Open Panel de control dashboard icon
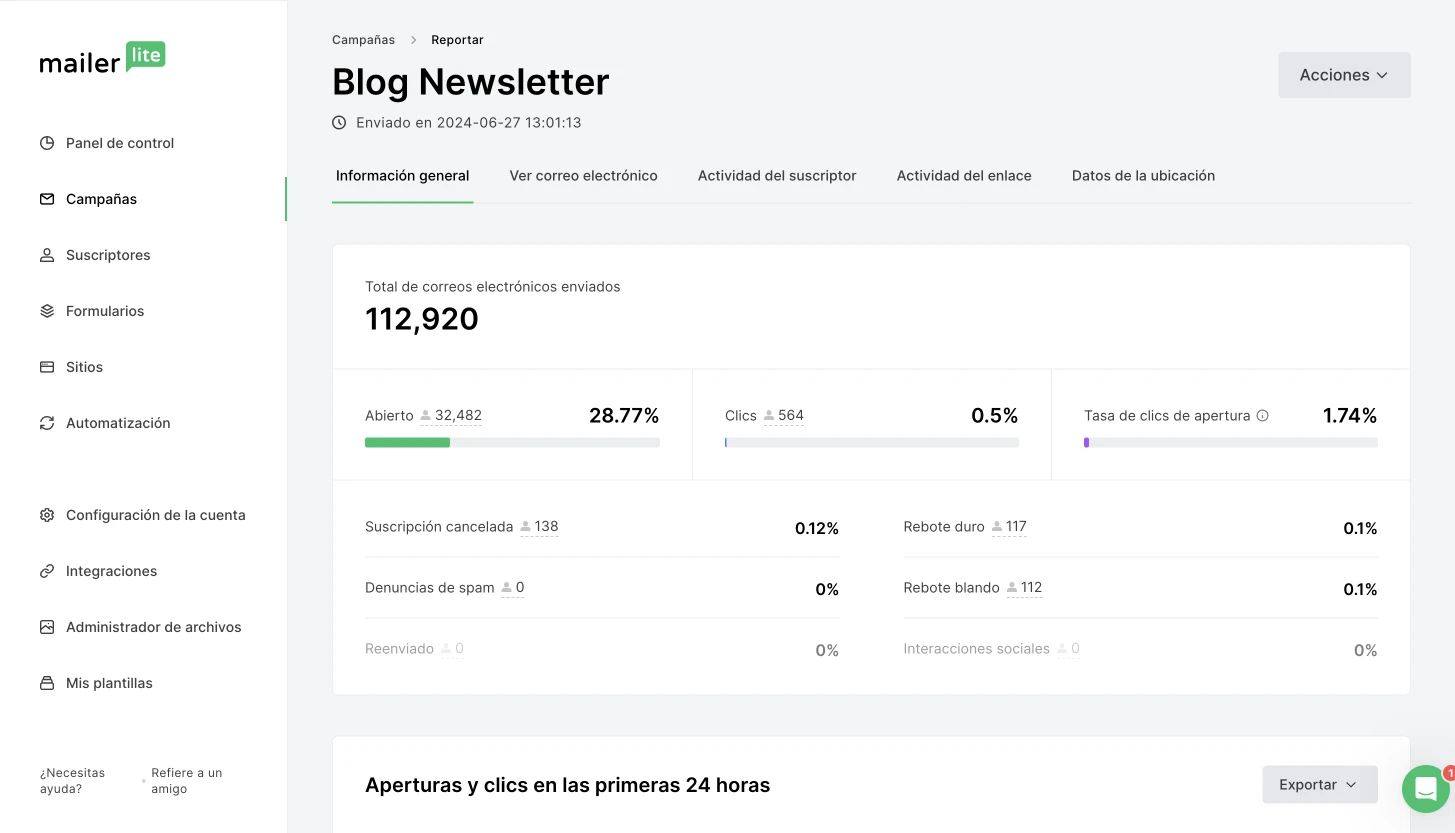This screenshot has height=833, width=1455. click(47, 143)
